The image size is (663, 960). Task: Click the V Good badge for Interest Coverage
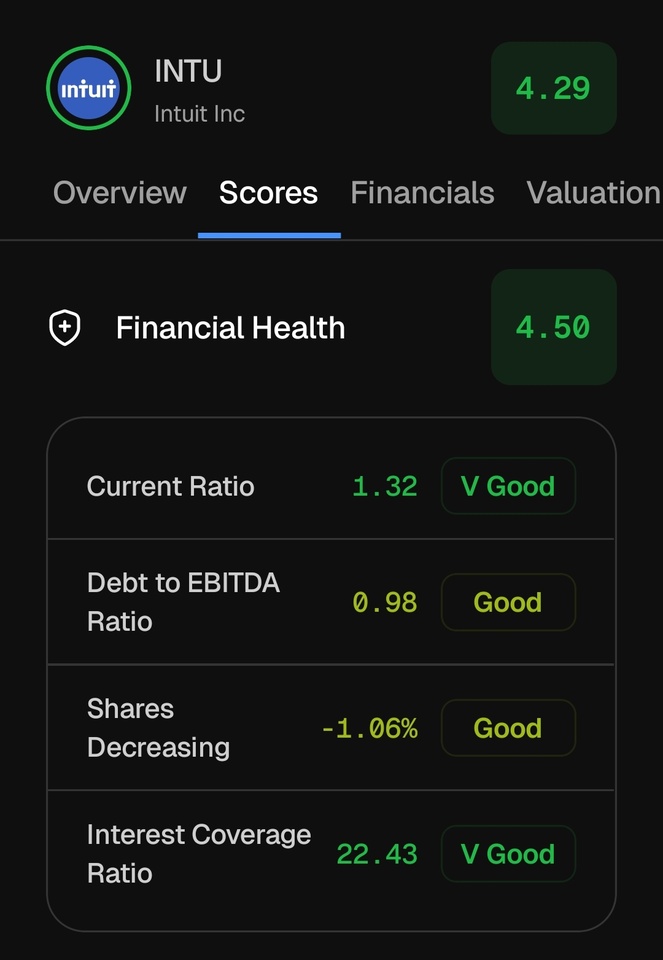508,854
